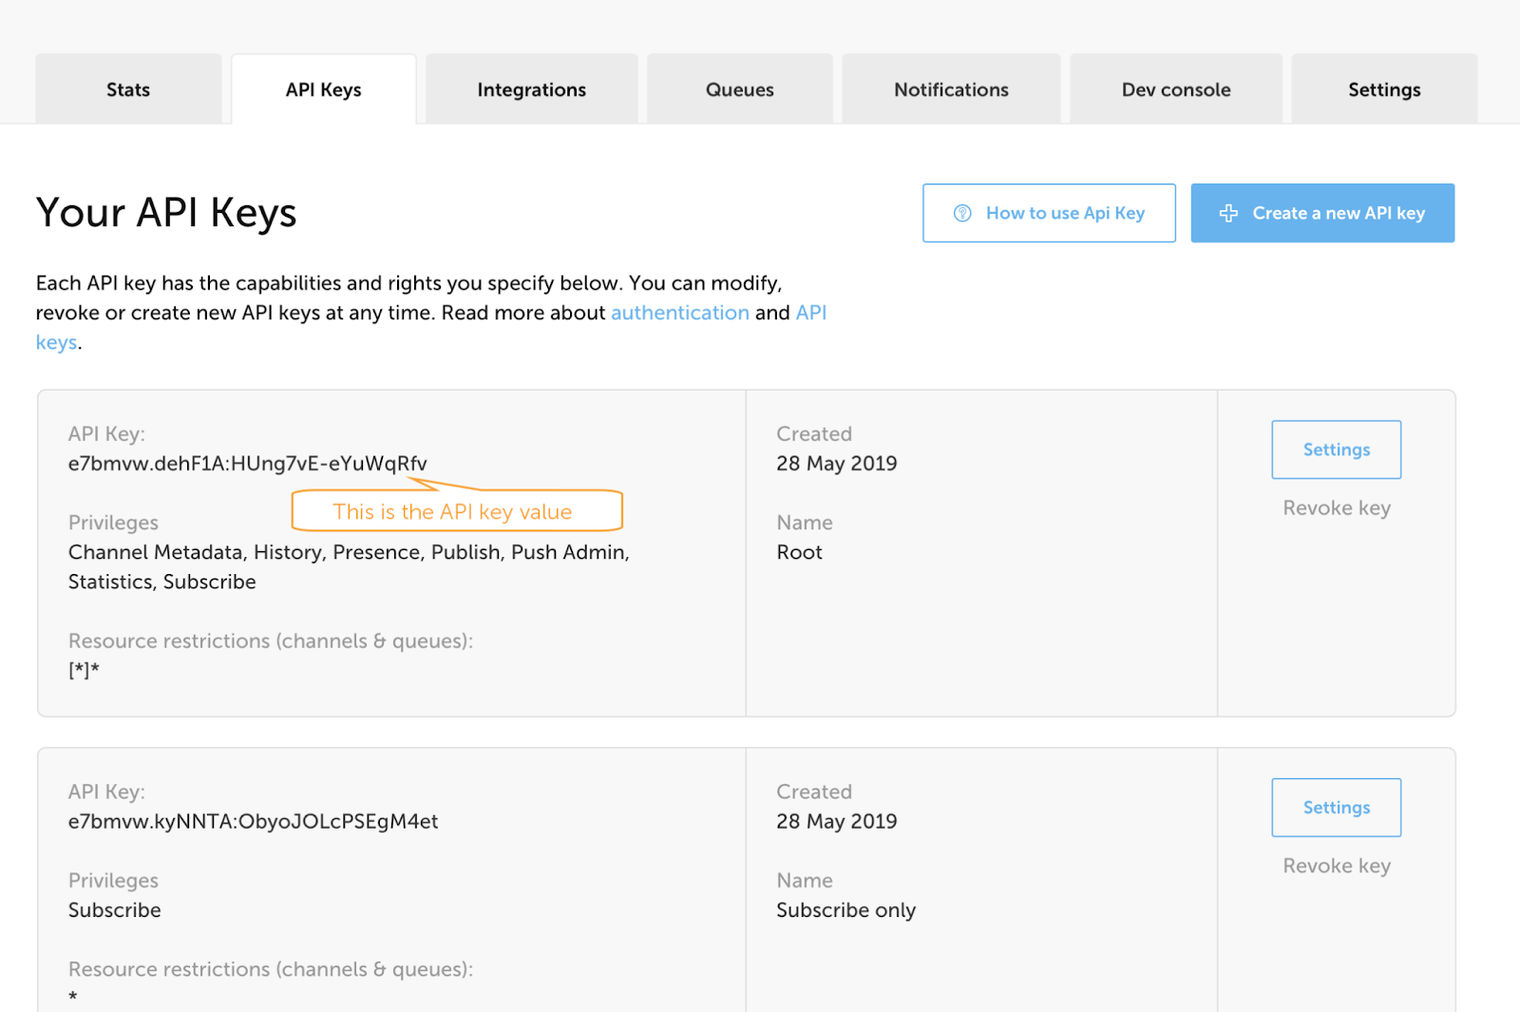This screenshot has height=1012, width=1520.
Task: Click the Create a new API key button
Action: coord(1322,212)
